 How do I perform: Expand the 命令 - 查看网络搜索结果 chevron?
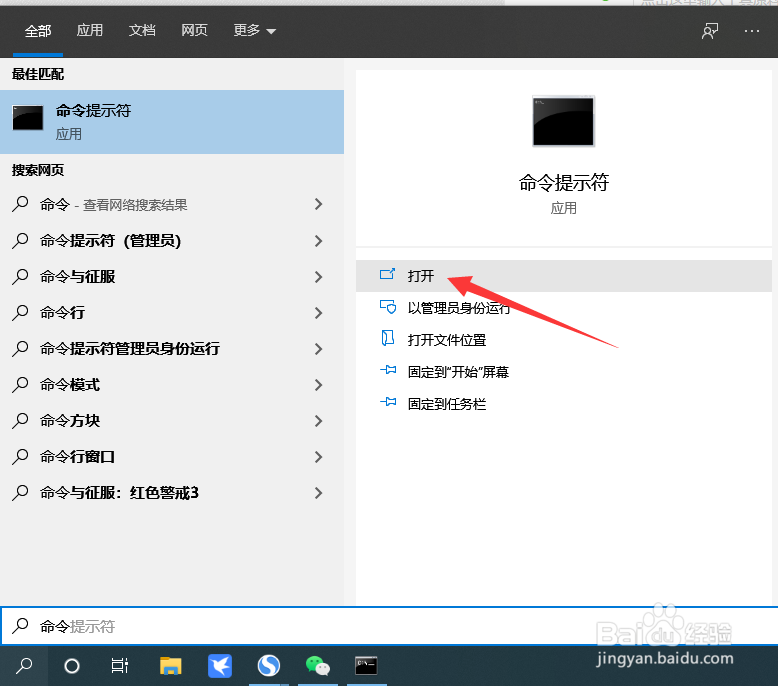click(319, 204)
